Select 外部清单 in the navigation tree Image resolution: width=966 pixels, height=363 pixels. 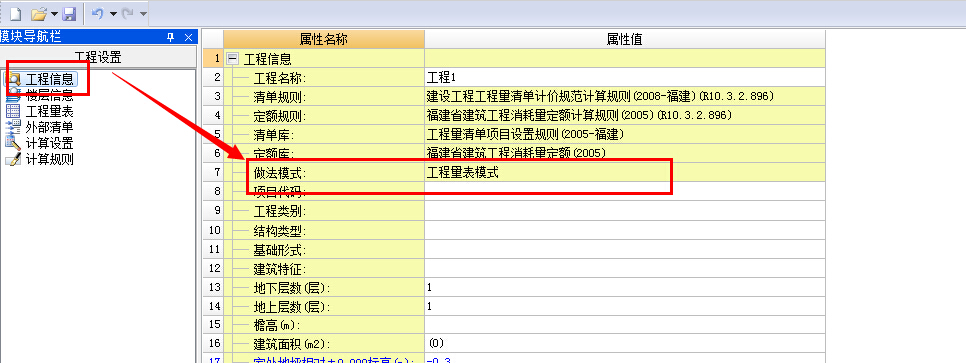click(49, 128)
